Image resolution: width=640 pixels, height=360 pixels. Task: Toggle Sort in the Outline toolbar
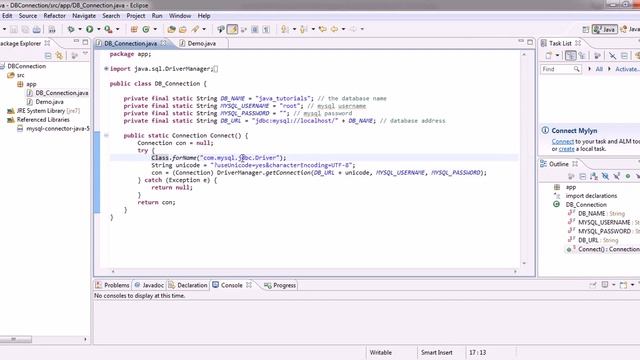coord(594,176)
